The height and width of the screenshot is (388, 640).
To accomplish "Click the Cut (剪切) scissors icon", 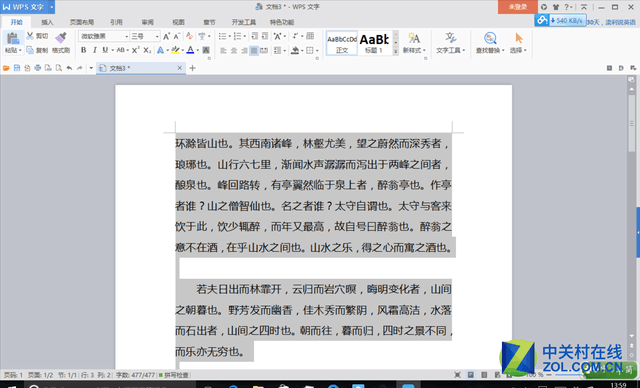I will tap(30, 36).
